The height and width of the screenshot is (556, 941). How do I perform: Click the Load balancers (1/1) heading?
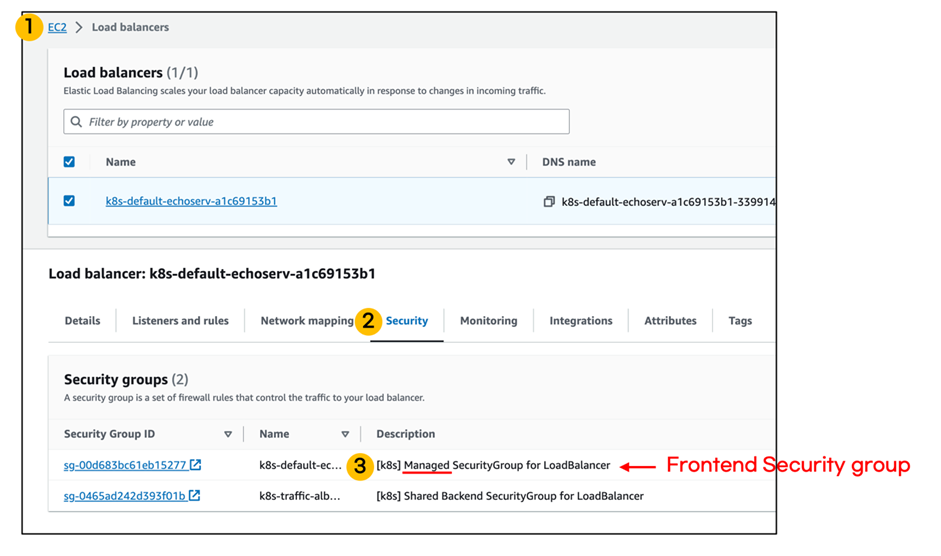pos(131,73)
